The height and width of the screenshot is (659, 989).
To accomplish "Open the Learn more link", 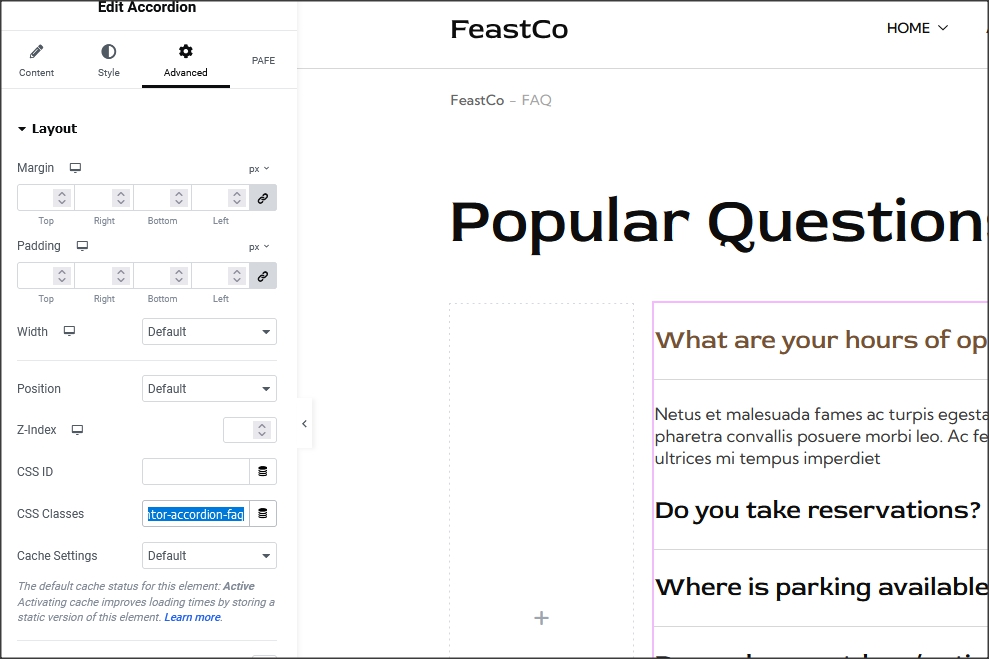I will click(x=192, y=618).
